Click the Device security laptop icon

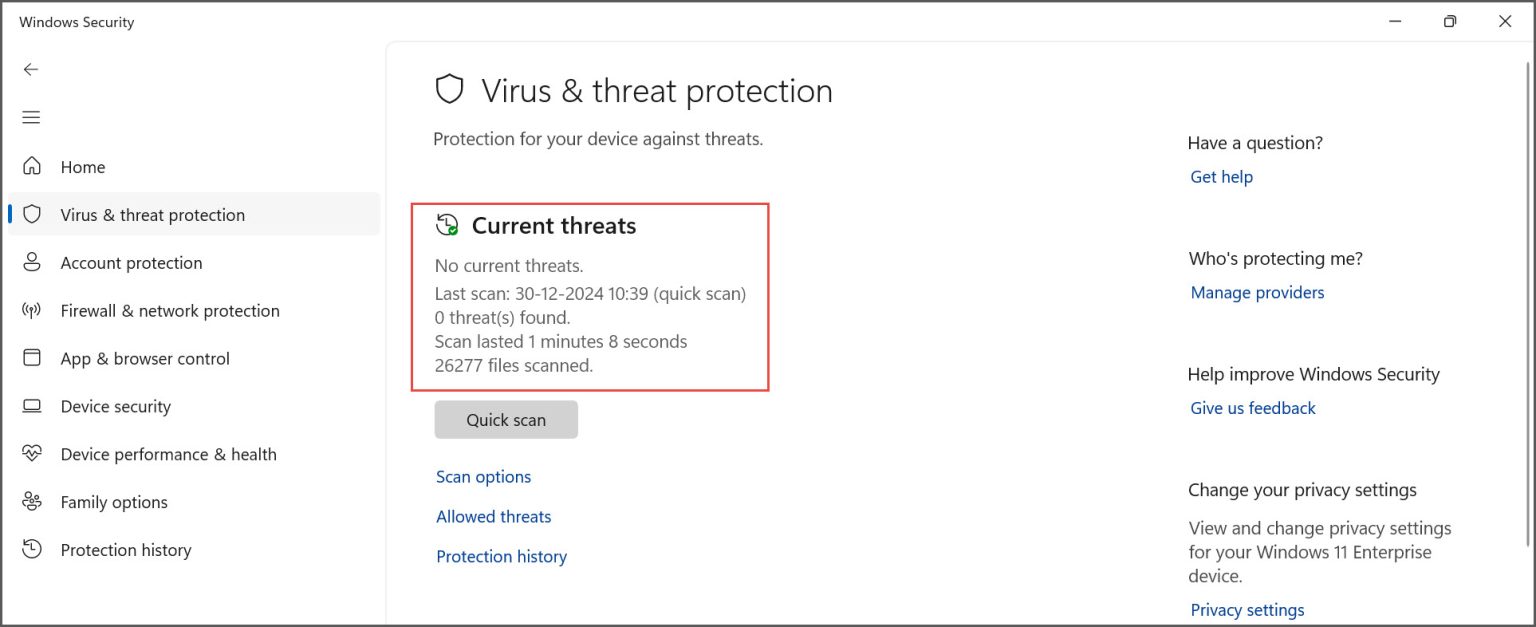pos(32,406)
